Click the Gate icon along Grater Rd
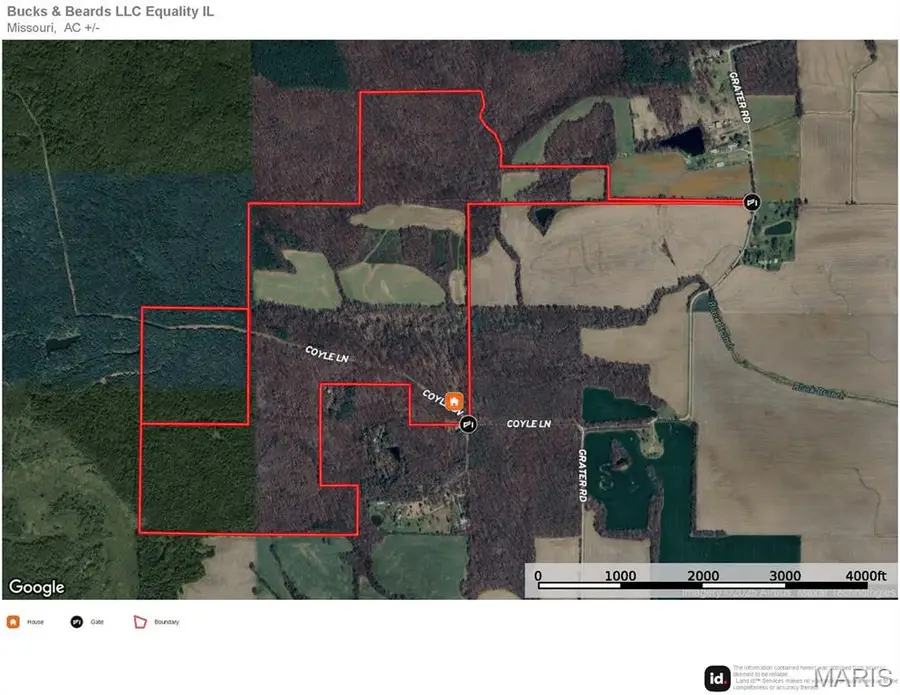900x695 pixels. coord(751,203)
